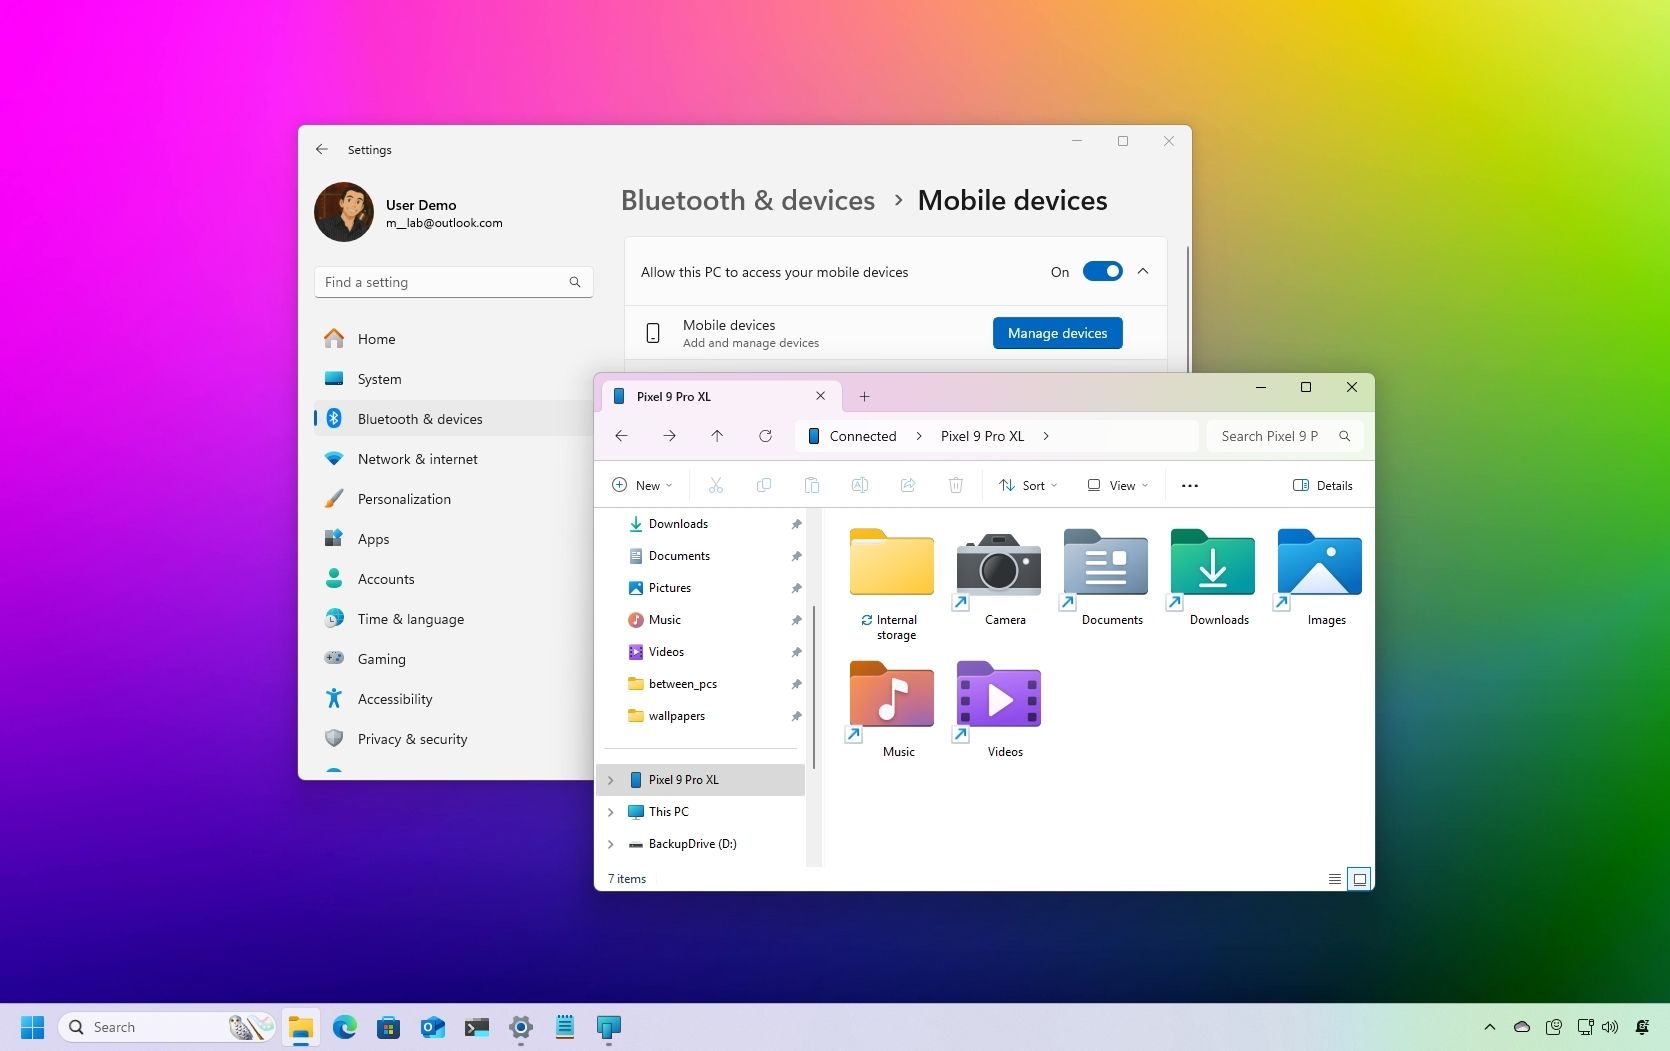Open the Sort dropdown menu
This screenshot has height=1051, width=1670.
coord(1028,485)
